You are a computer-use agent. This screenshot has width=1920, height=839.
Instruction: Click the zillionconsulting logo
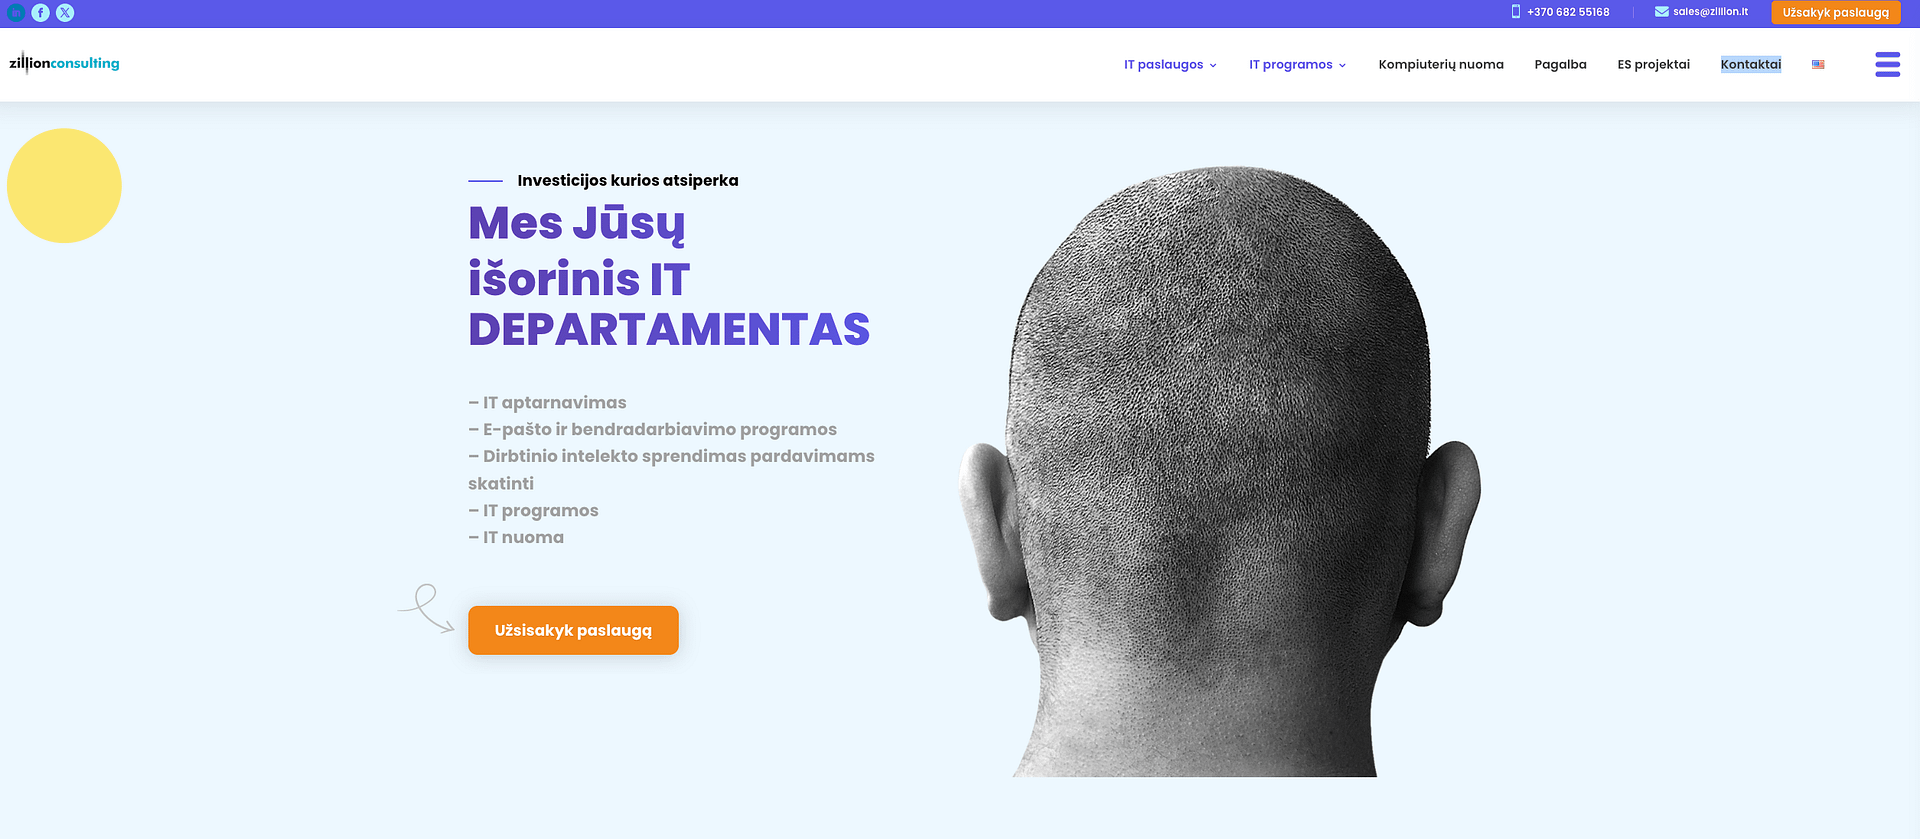tap(64, 63)
